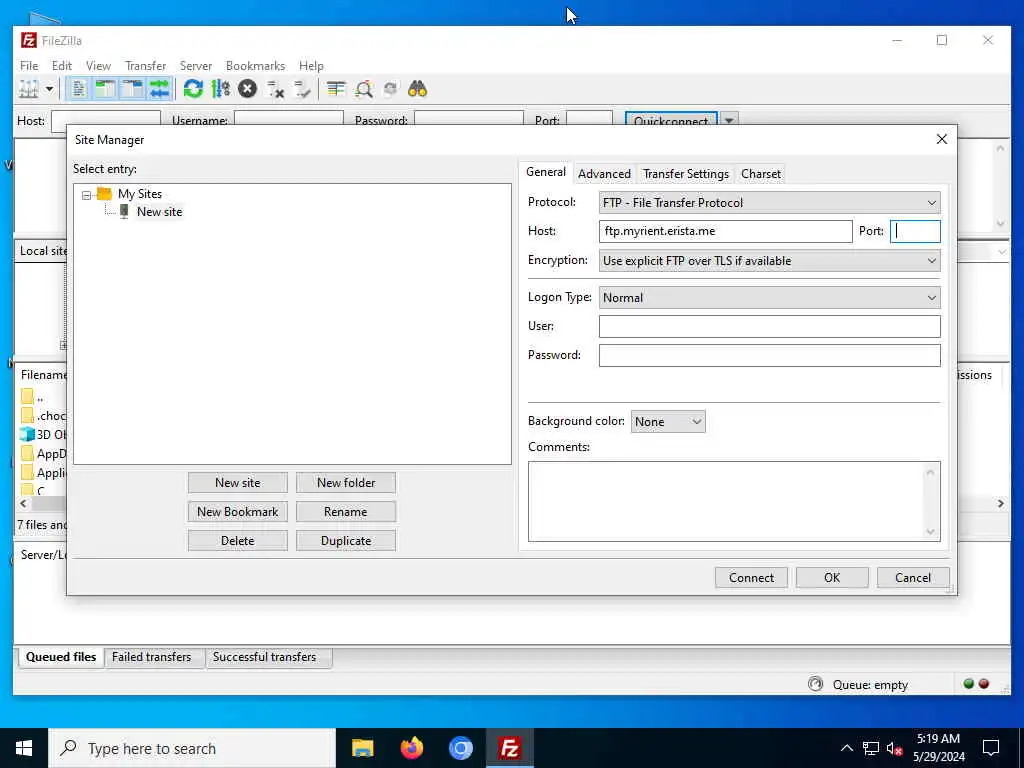The width and height of the screenshot is (1024, 768).
Task: Click the Windows taskbar search box
Action: 192,748
